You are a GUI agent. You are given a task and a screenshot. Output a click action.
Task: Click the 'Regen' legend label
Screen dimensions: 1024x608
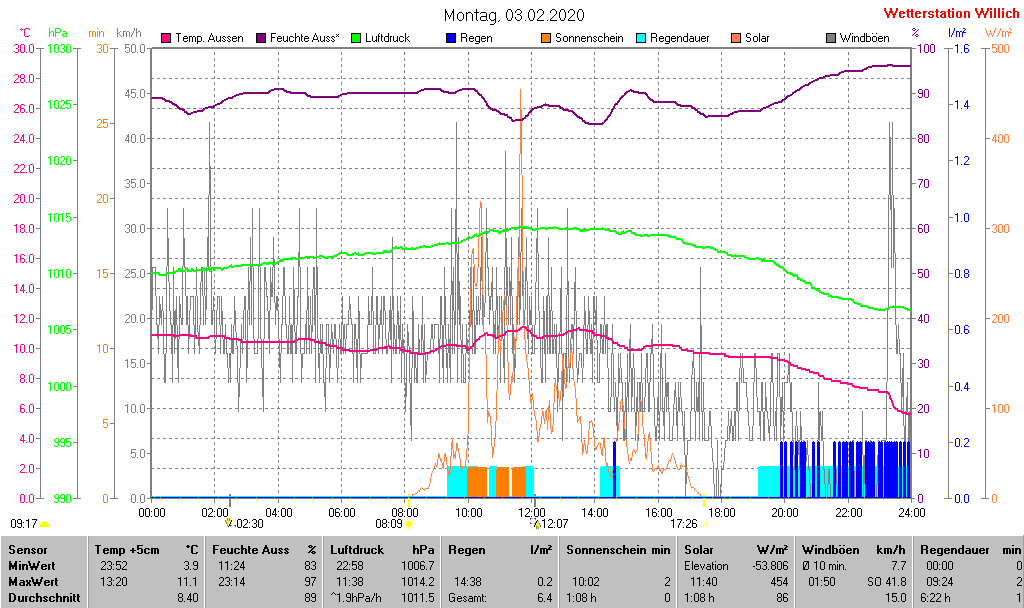[x=476, y=38]
